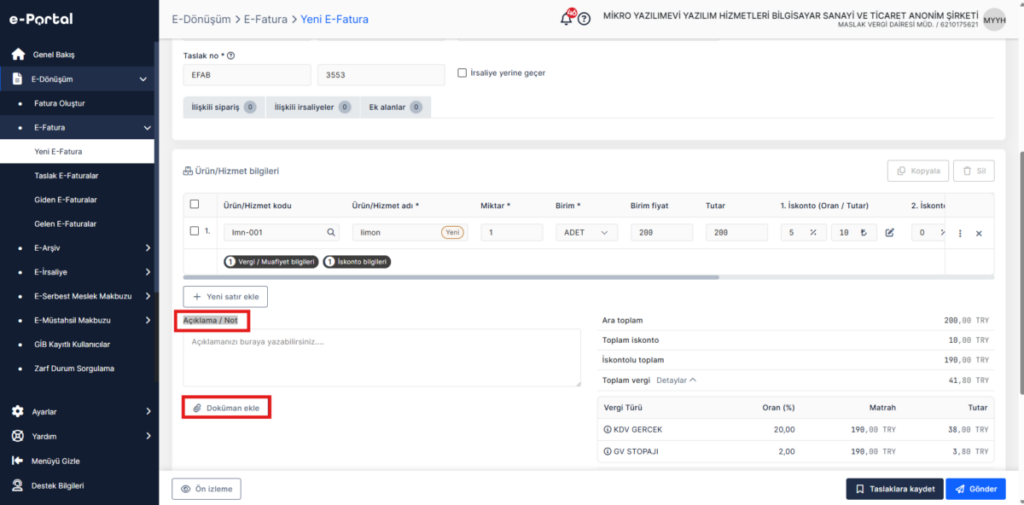Open Giden E-Faturalar in the sidebar

65,199
